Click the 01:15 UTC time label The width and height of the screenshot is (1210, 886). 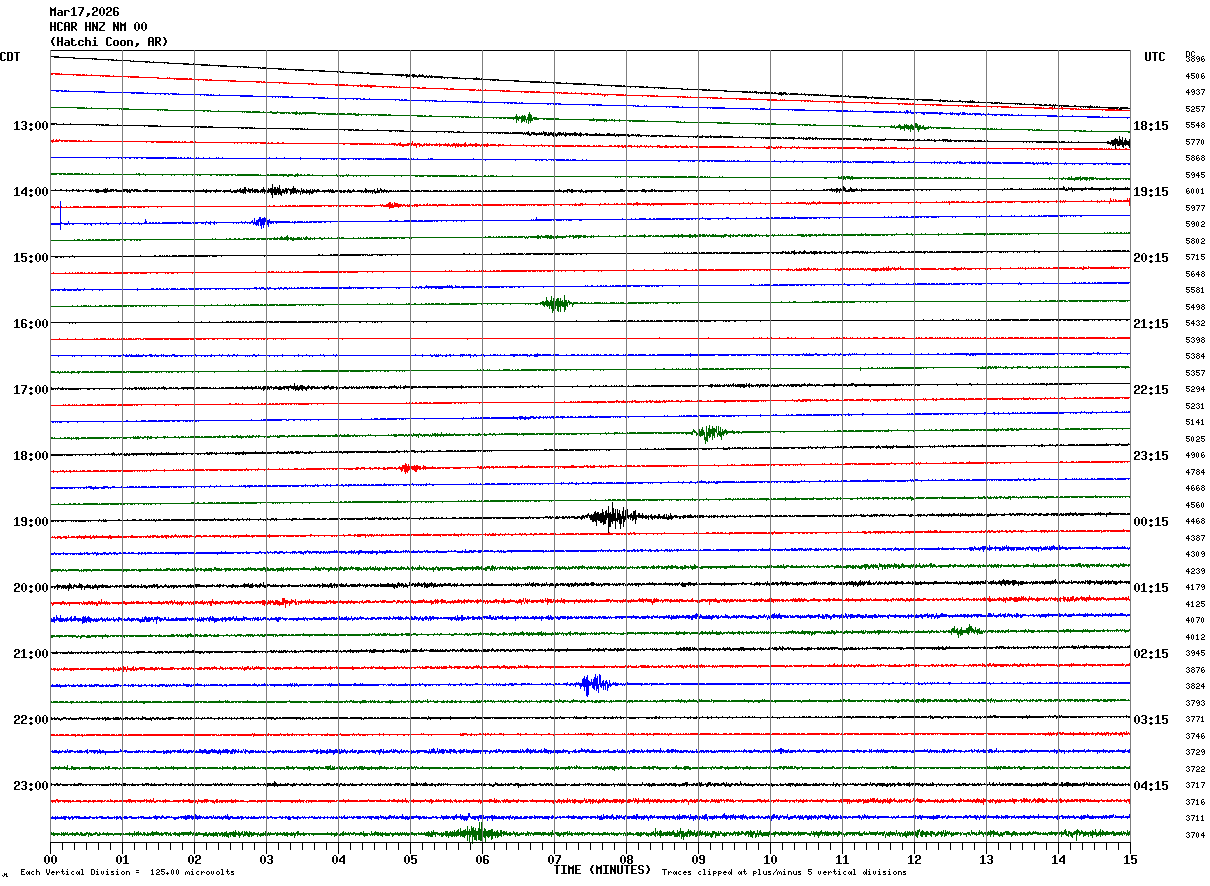1150,588
